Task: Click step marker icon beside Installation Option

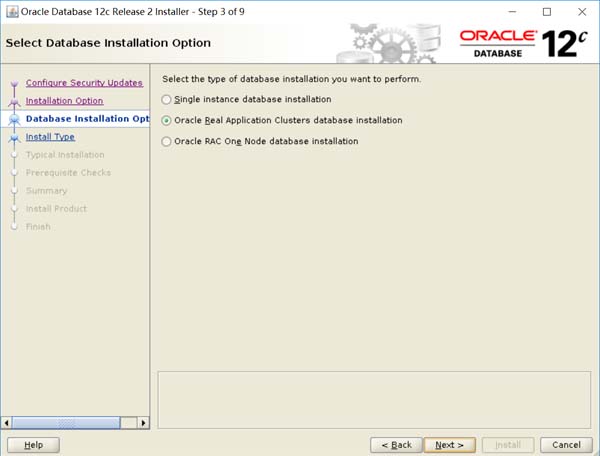Action: (15, 101)
